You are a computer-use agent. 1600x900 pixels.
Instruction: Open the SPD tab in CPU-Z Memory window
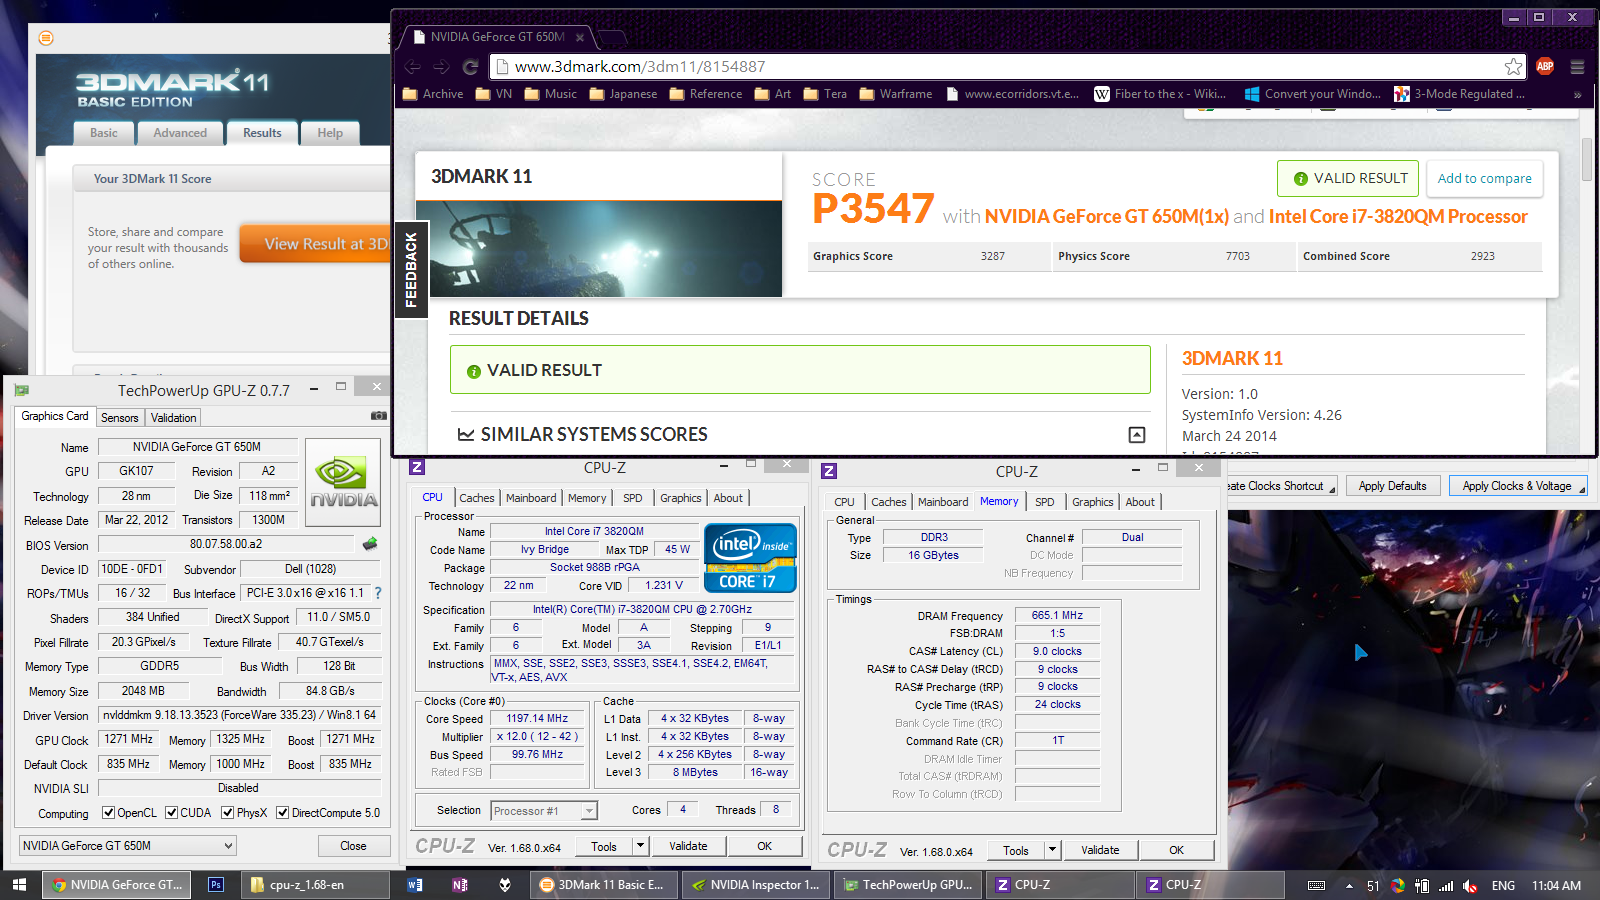(1045, 502)
